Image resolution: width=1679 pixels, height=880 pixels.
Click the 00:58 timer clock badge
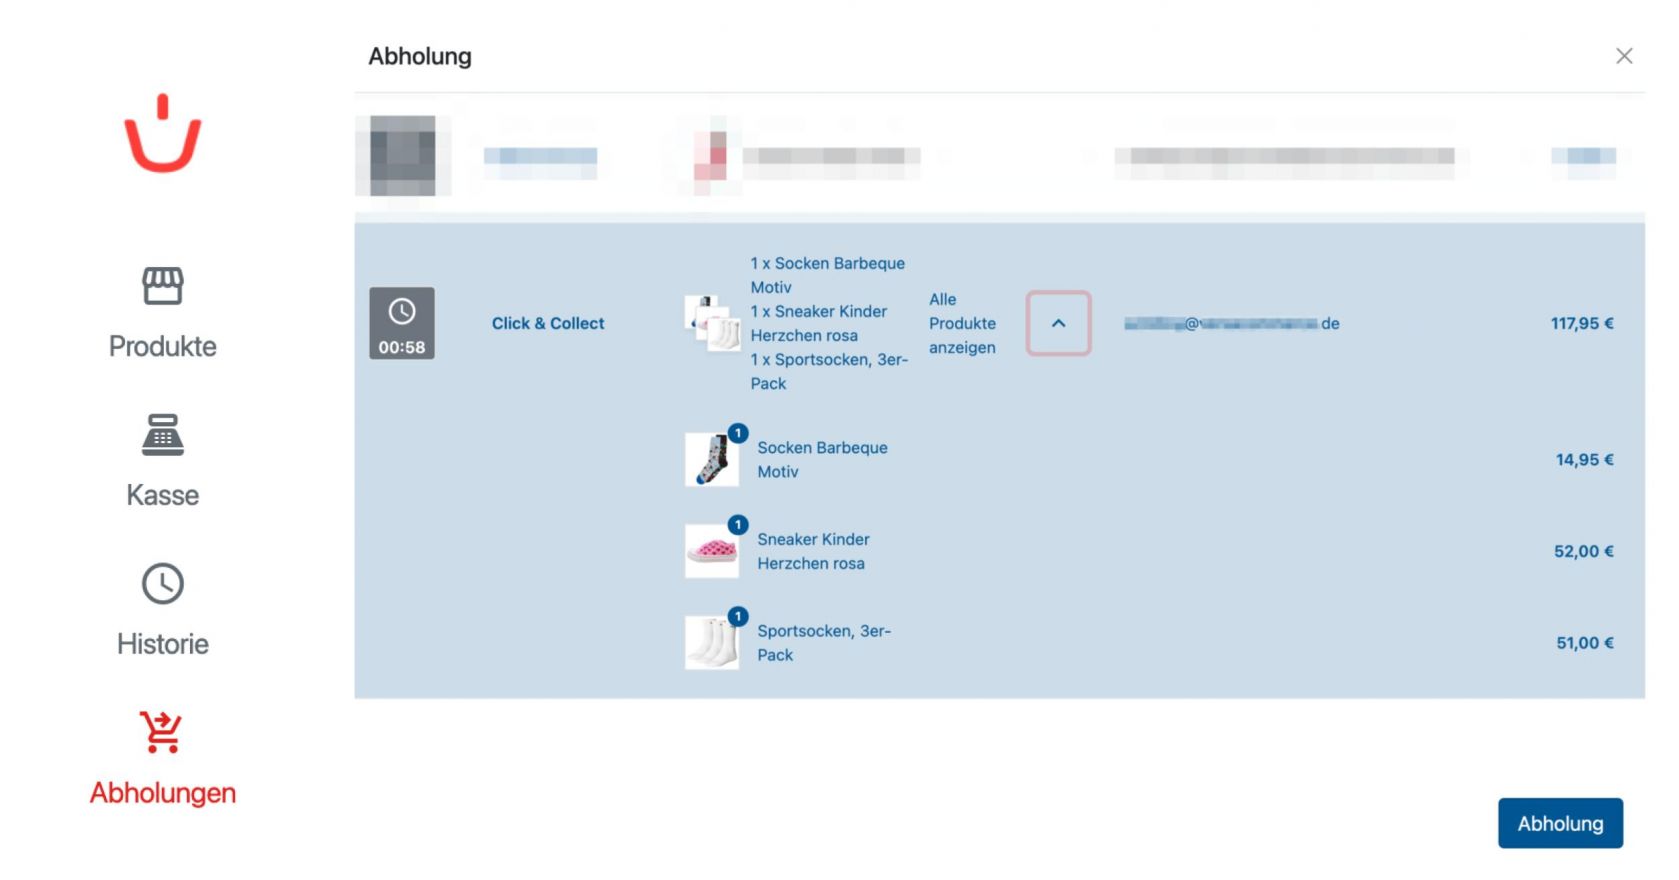pyautogui.click(x=402, y=323)
